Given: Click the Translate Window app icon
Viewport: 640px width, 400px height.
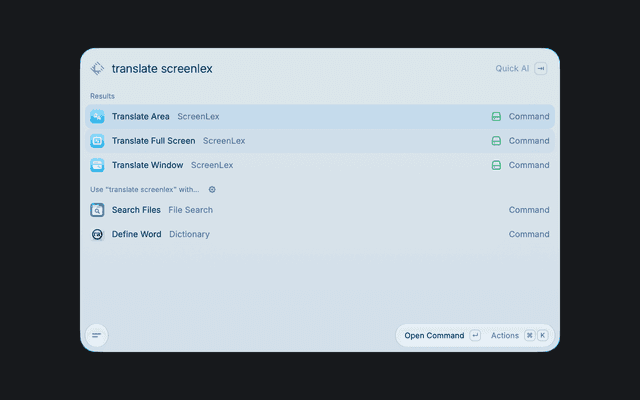Looking at the screenshot, I should [x=97, y=165].
